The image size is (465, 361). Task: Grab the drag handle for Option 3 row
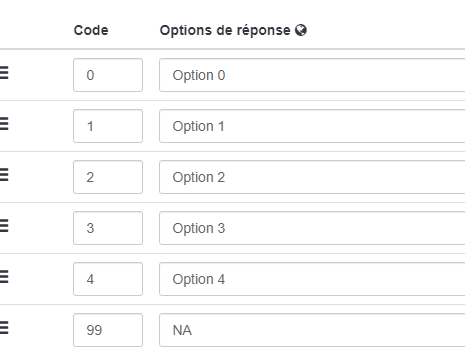(x=4, y=226)
